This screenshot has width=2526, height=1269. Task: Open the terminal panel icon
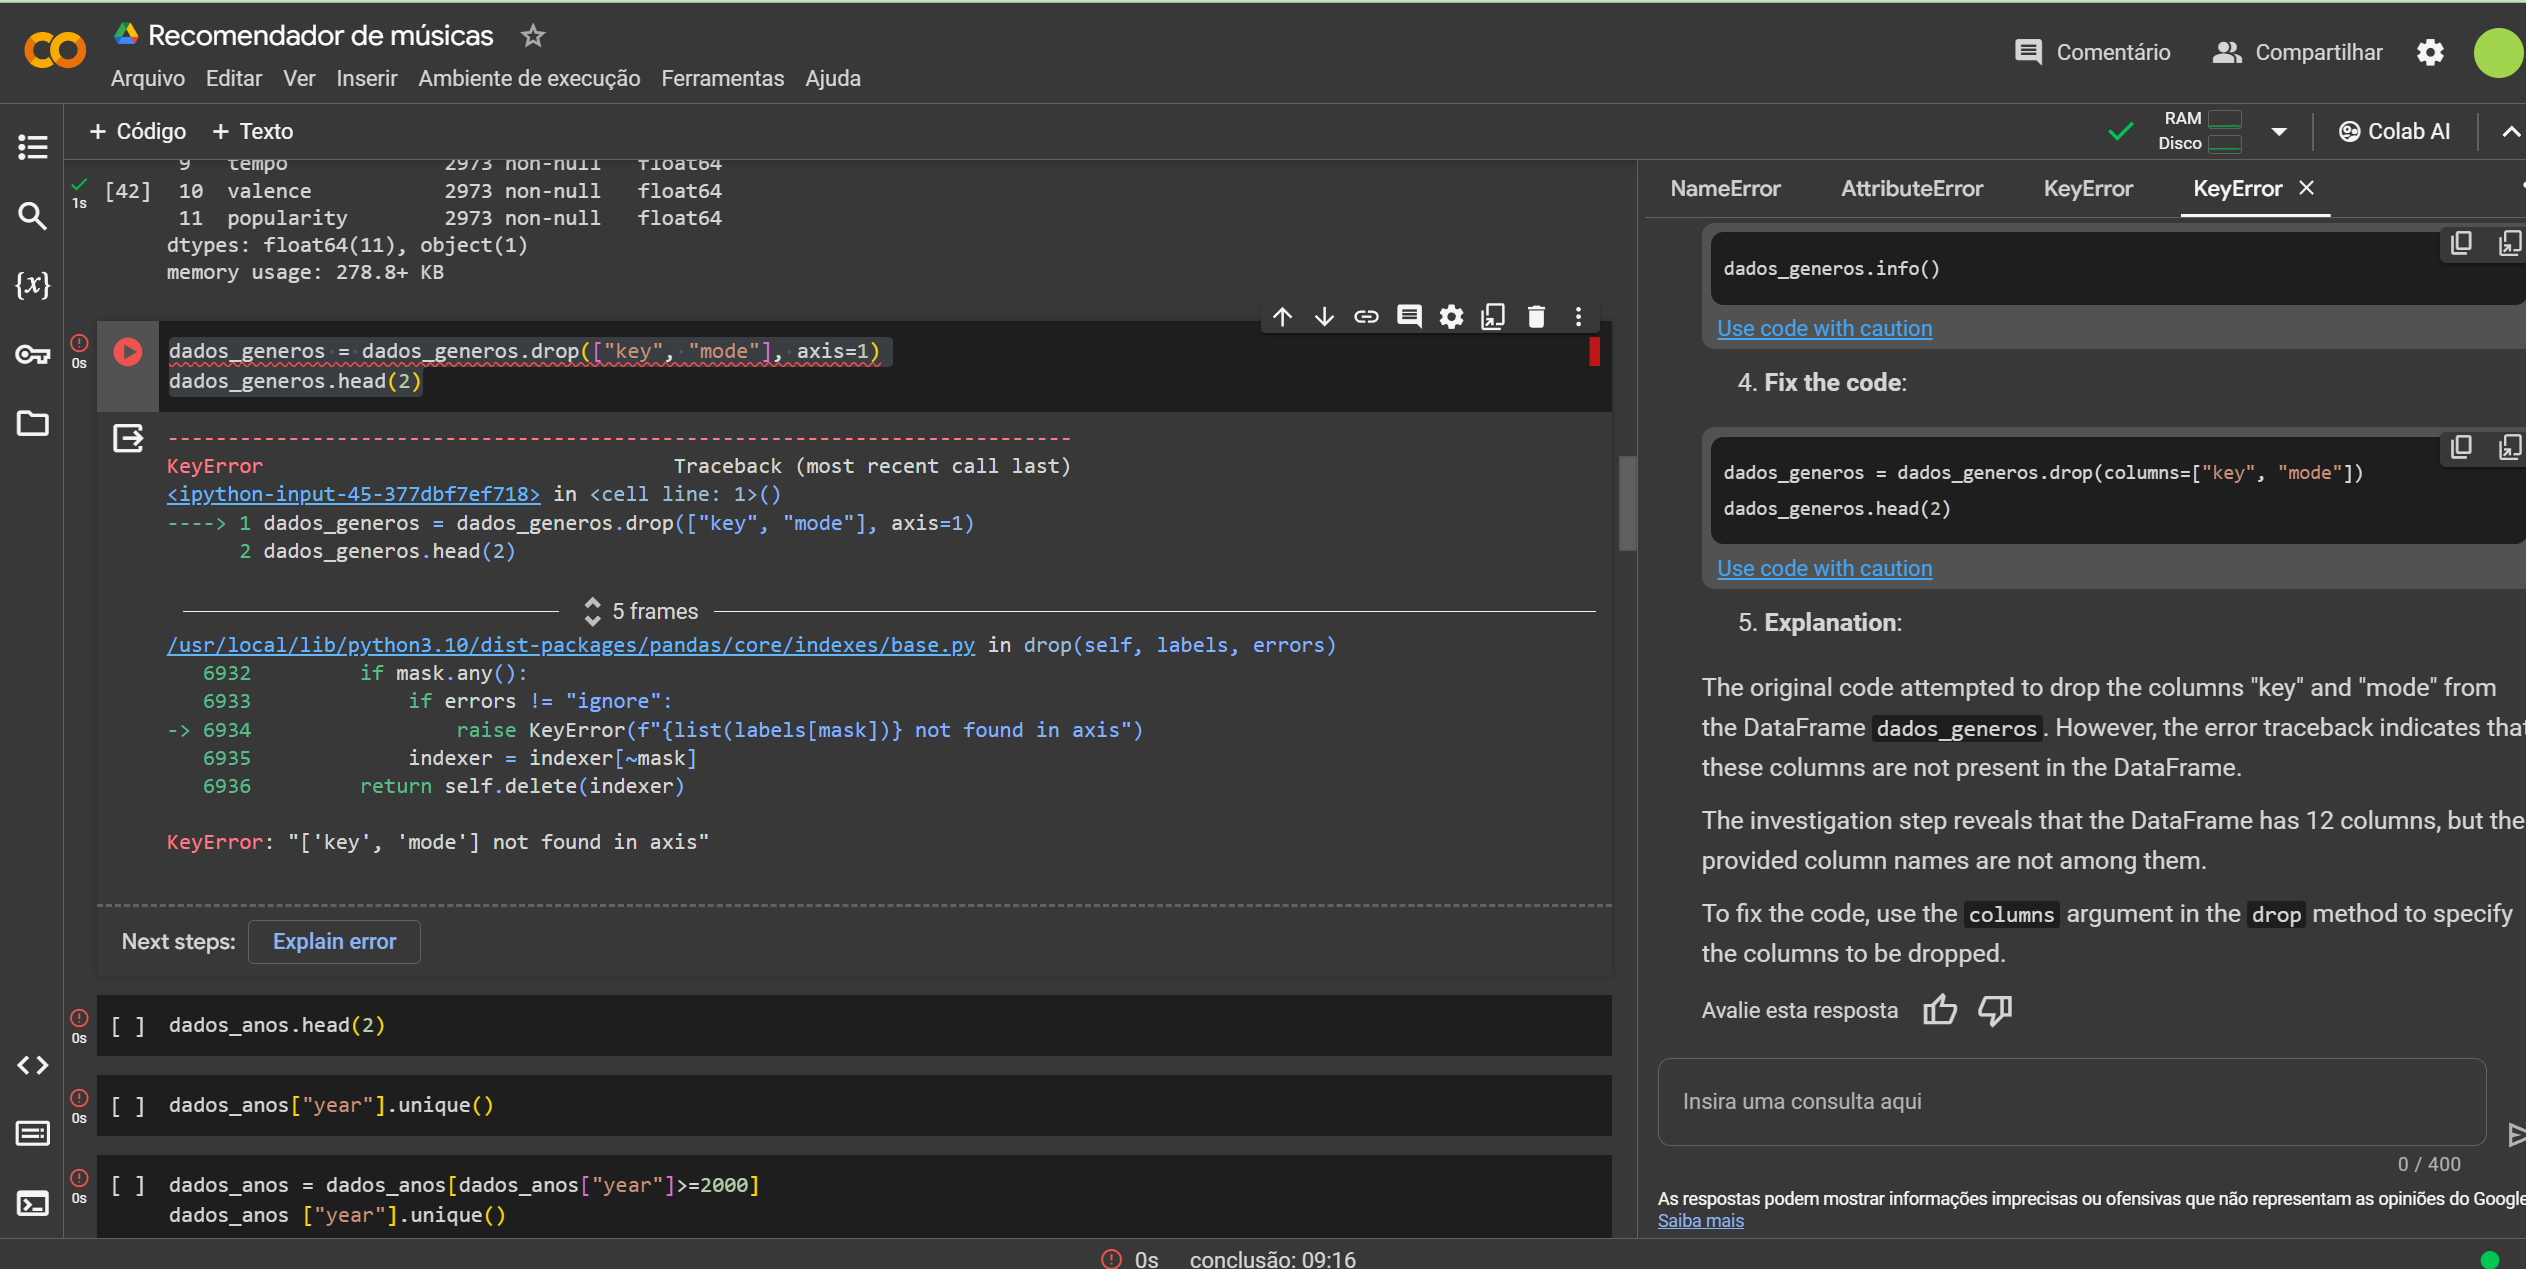[32, 1203]
